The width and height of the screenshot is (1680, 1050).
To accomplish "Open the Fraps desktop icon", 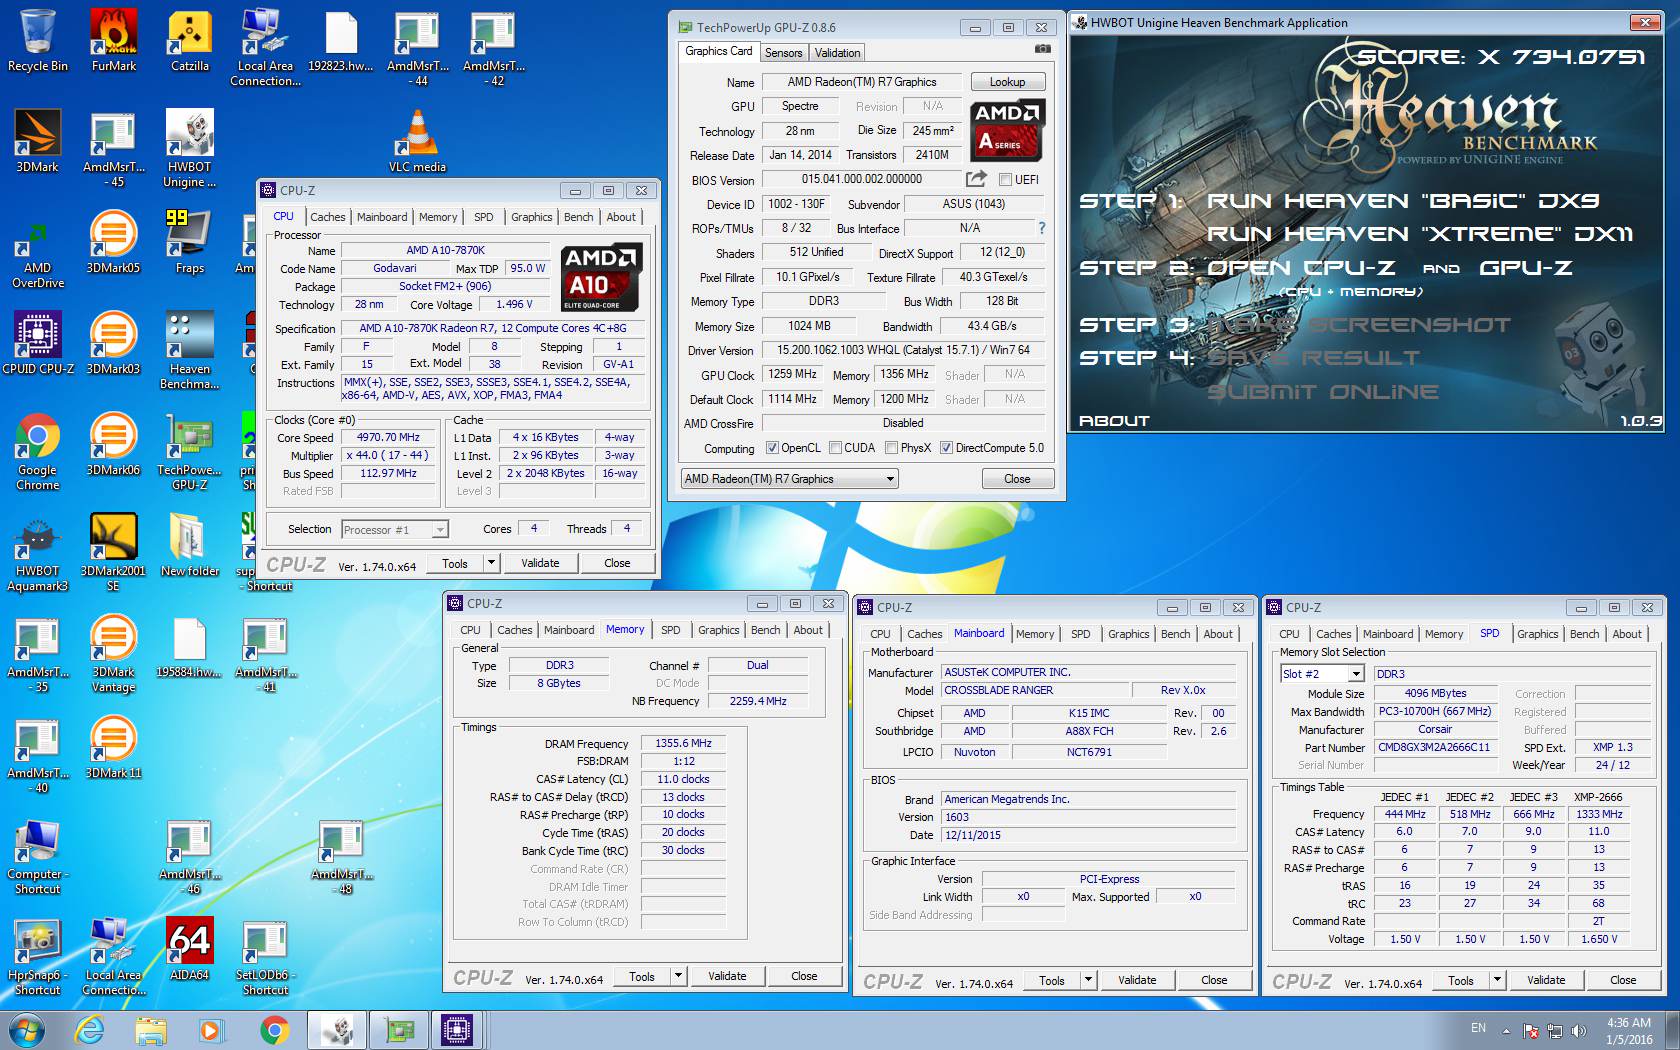I will tap(190, 242).
